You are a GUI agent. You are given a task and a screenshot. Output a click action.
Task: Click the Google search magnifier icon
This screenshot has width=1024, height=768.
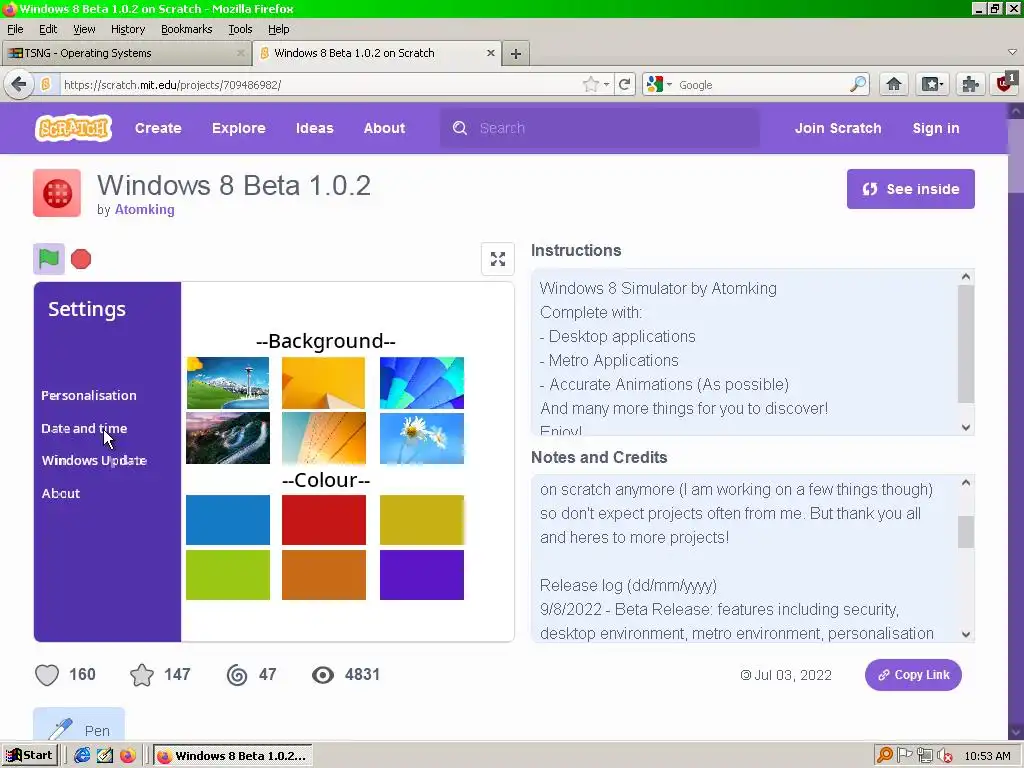tap(857, 84)
